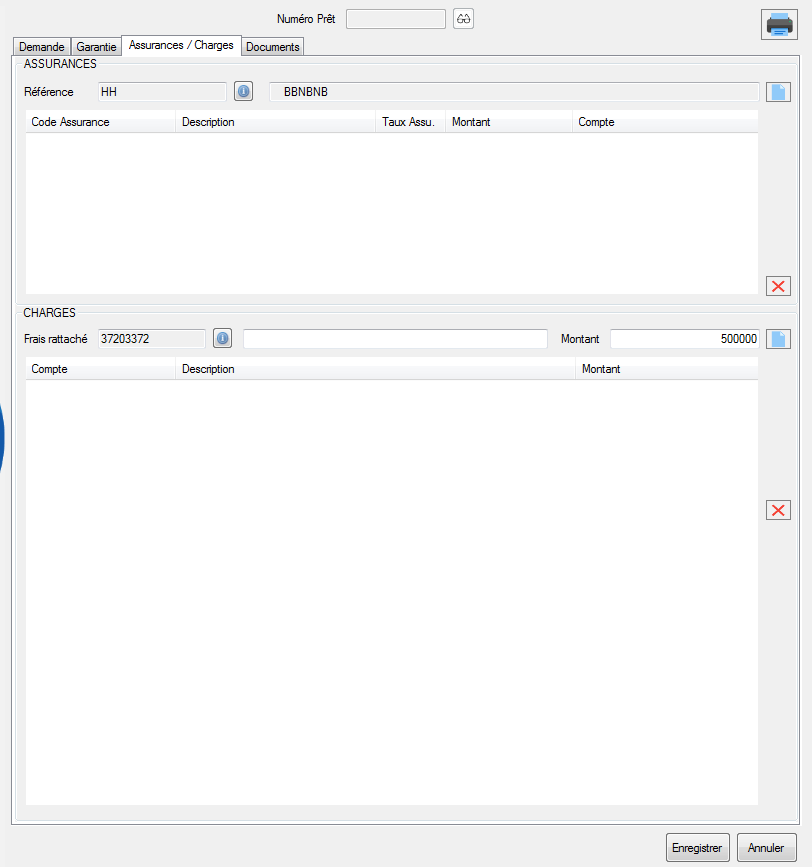This screenshot has width=812, height=867.
Task: Click the Code Assurance column header
Action: 100,122
